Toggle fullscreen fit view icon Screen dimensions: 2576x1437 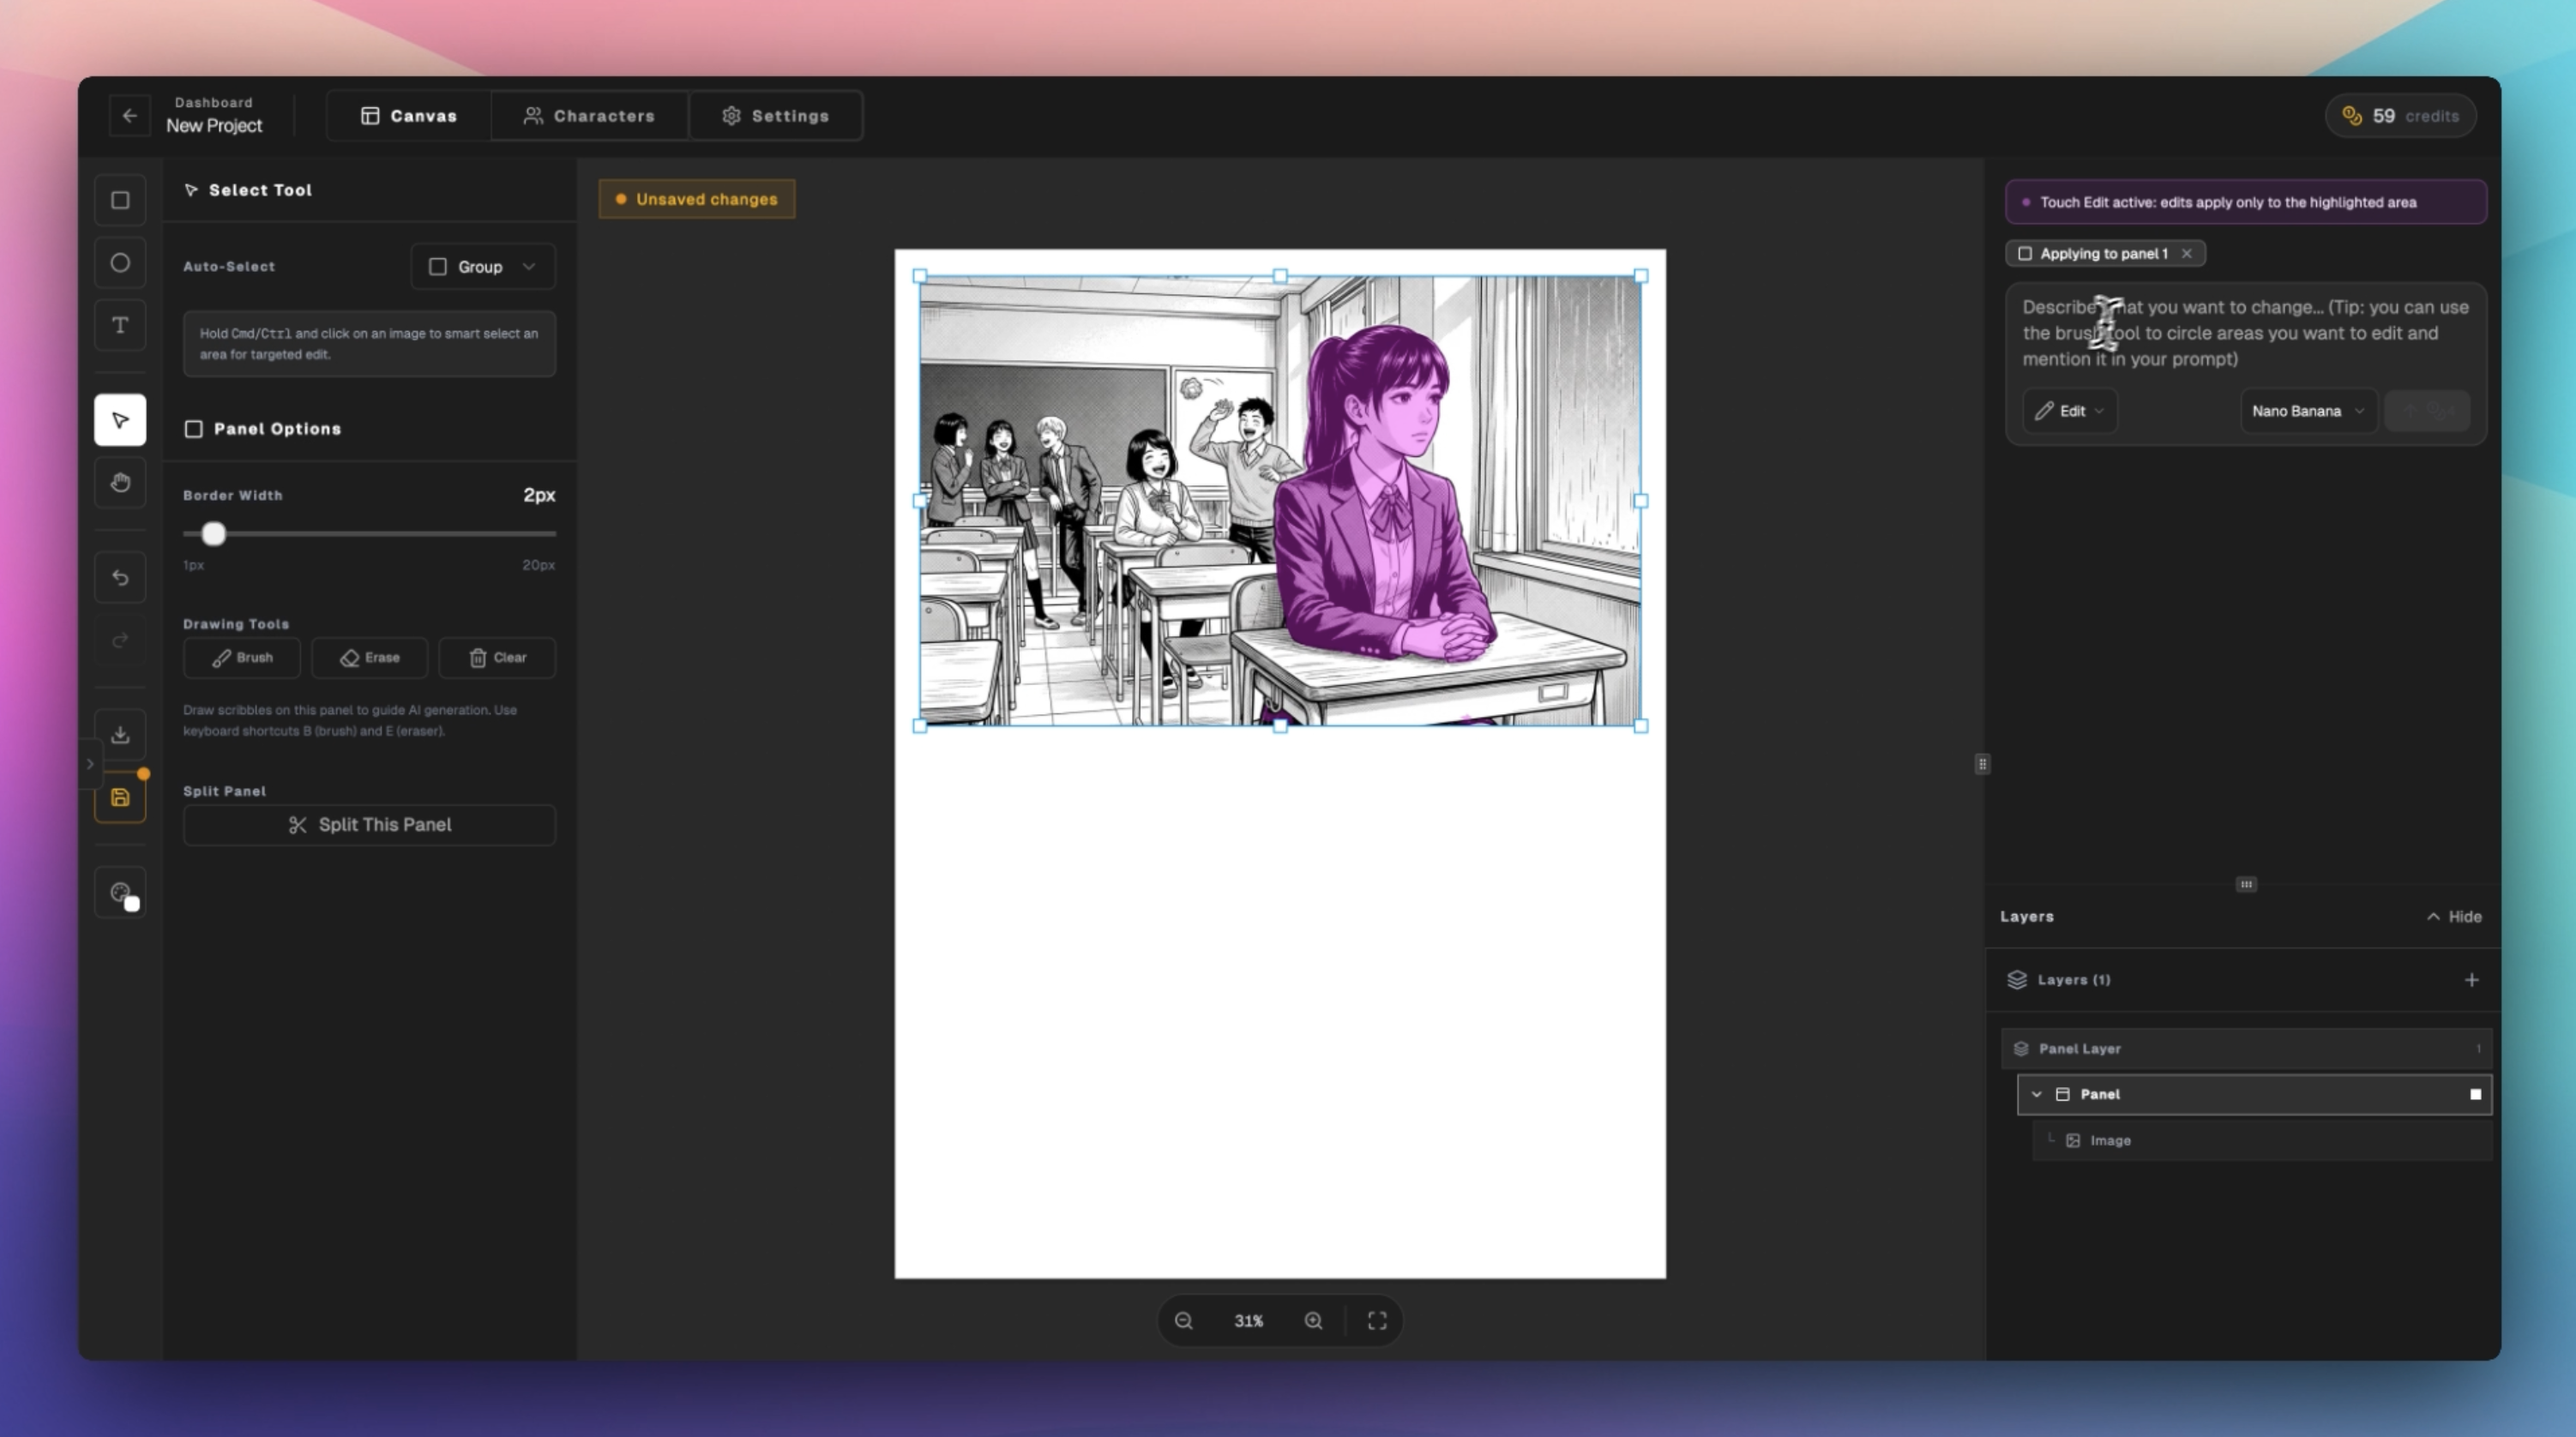click(1377, 1321)
